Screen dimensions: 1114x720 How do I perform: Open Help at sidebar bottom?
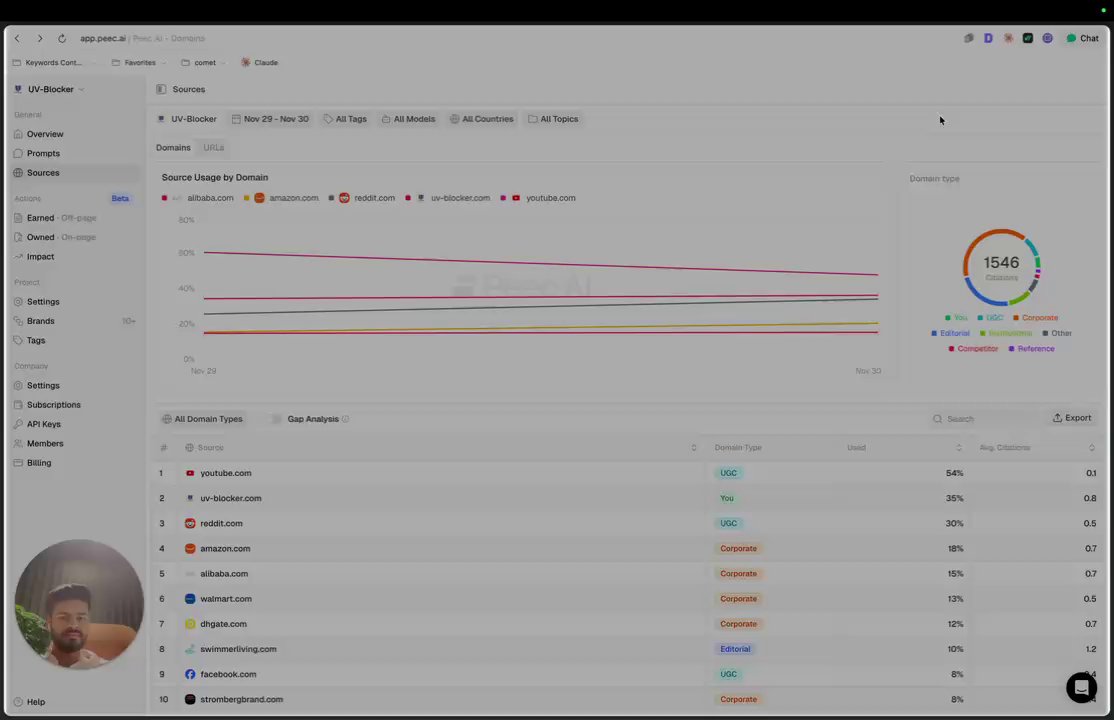tap(30, 702)
